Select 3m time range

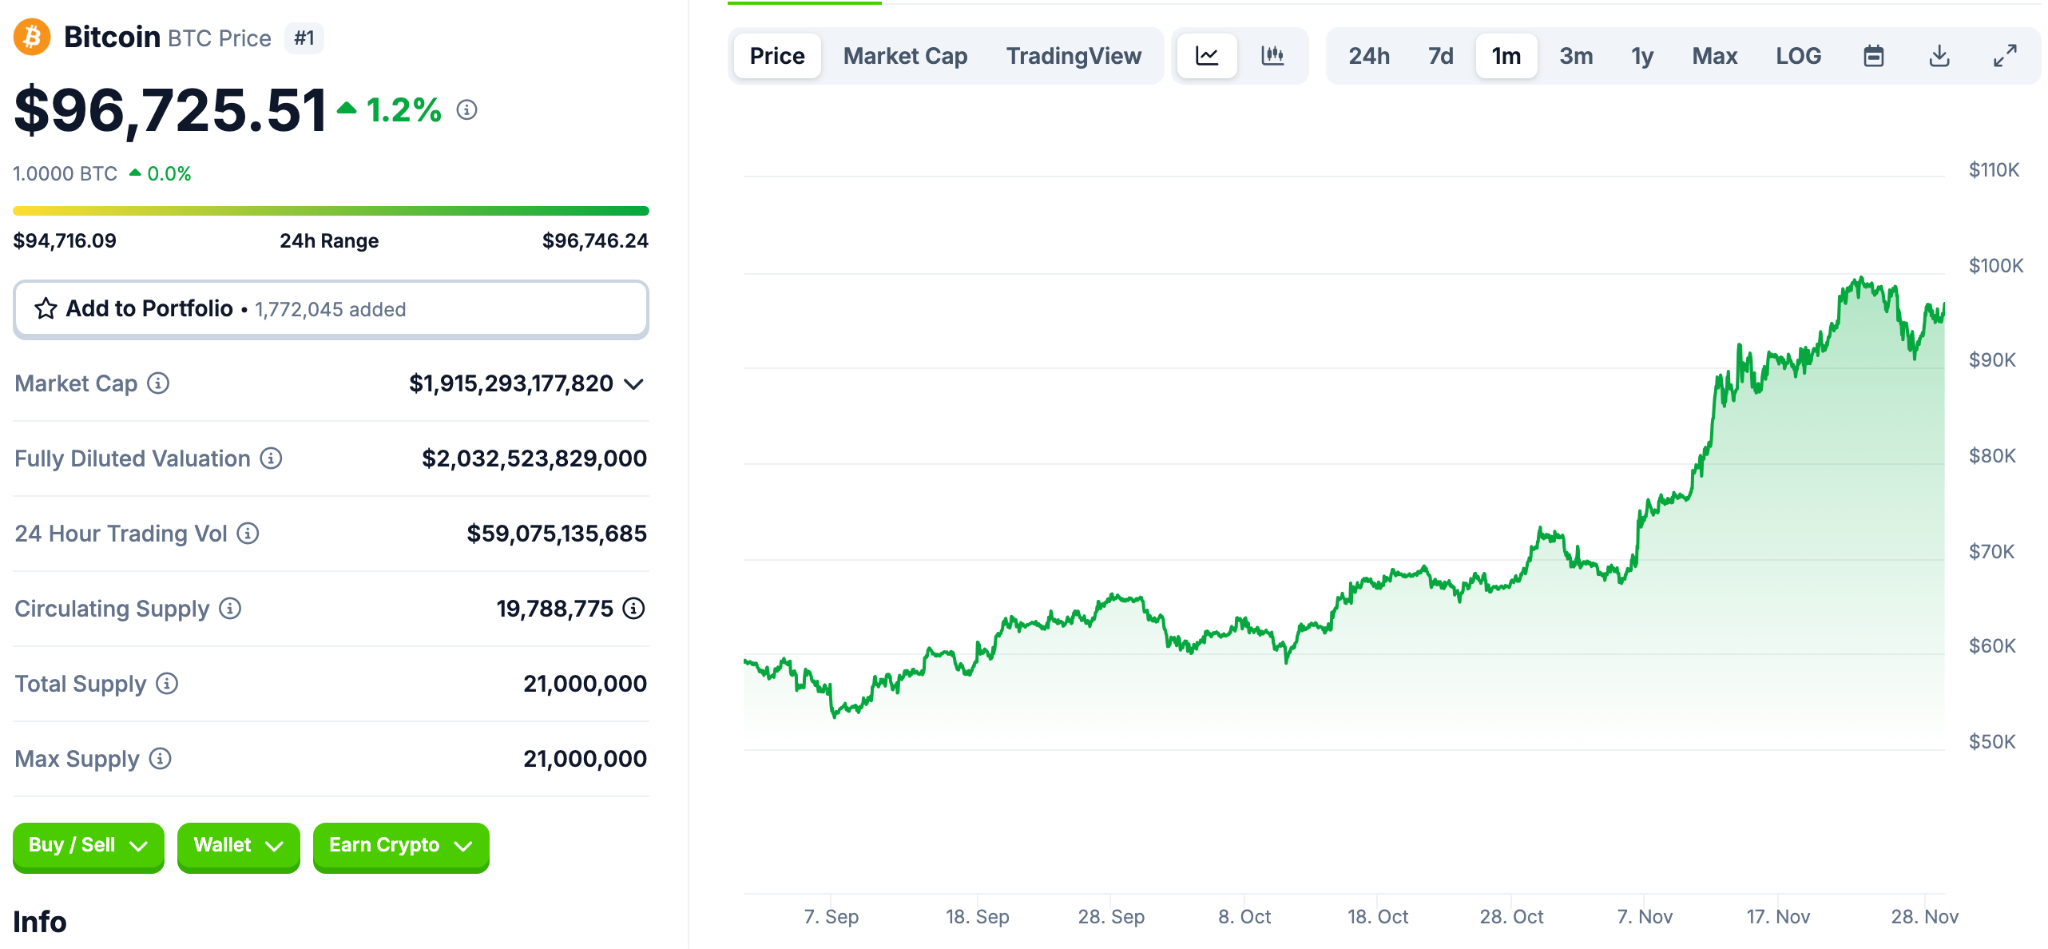pos(1576,56)
